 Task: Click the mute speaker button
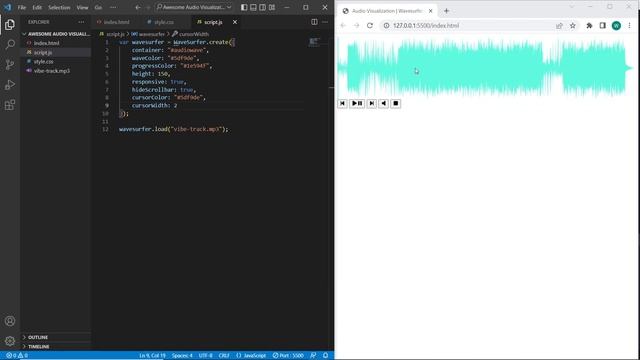(384, 104)
